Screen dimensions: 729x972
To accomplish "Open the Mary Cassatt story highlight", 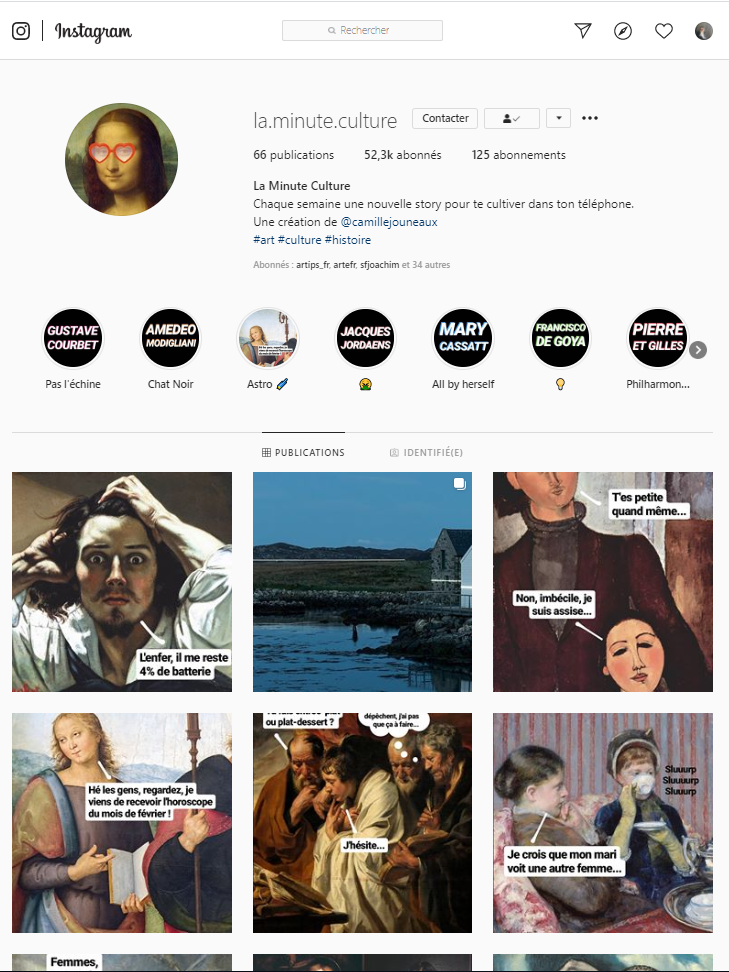I will tap(462, 338).
